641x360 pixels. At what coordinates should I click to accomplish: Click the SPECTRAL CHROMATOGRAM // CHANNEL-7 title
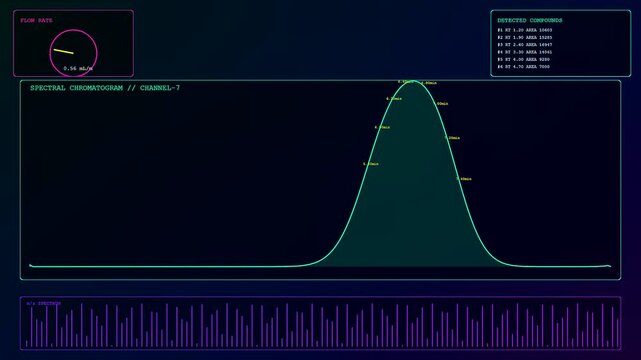[105, 88]
